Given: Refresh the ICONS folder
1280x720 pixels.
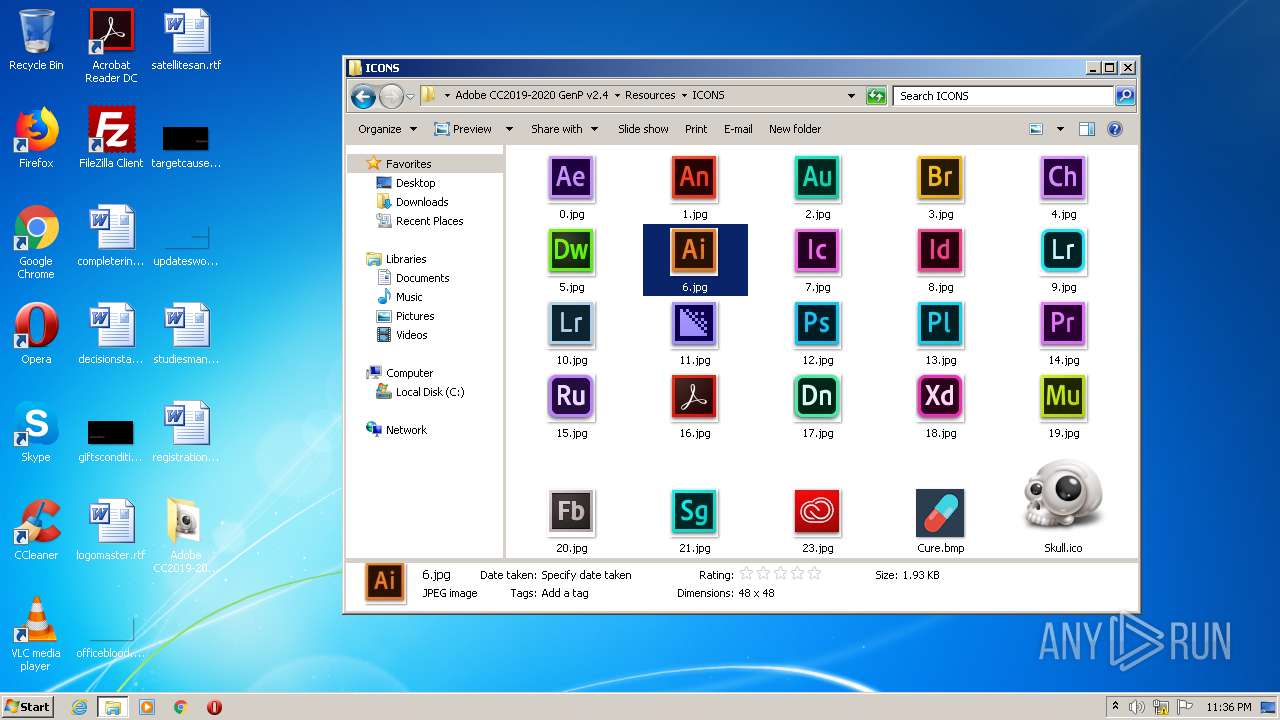Looking at the screenshot, I should click(x=876, y=96).
